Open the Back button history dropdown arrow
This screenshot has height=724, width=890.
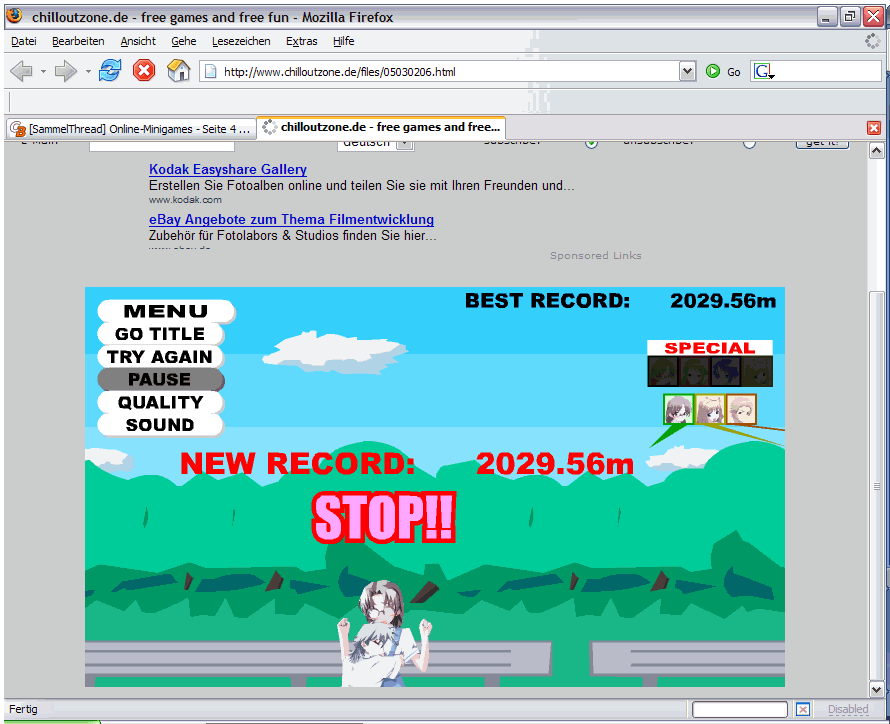click(x=43, y=71)
